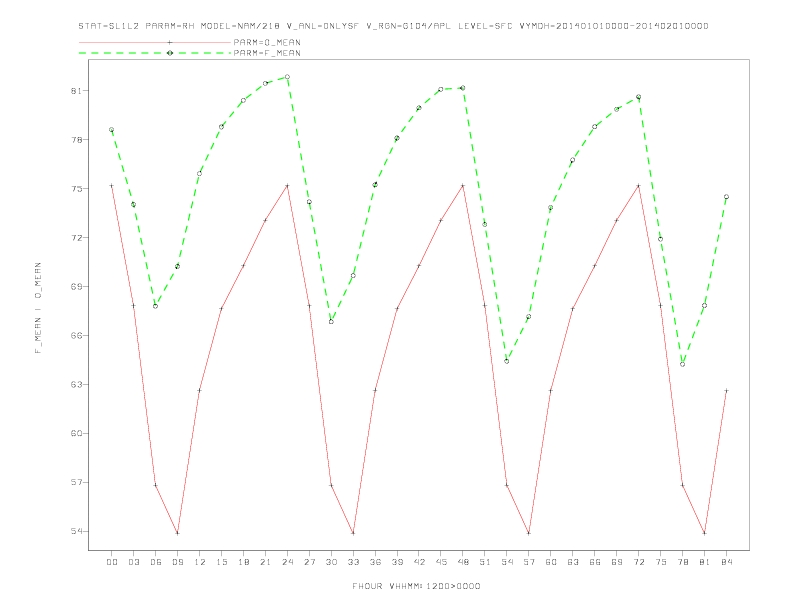Click the vertical axis title F_MEAN | O_MEAN

[x=38, y=308]
